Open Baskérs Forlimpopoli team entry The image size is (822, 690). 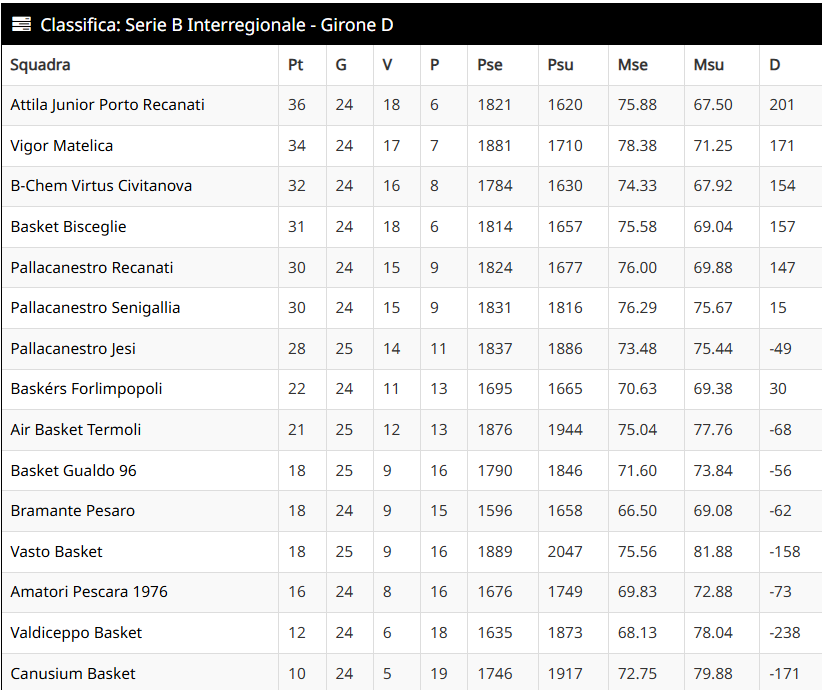[x=86, y=389]
